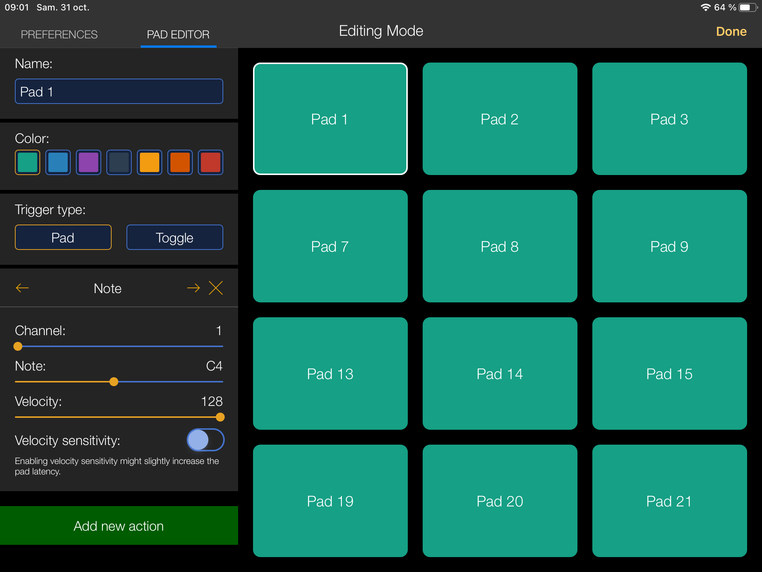Image resolution: width=762 pixels, height=572 pixels.
Task: Select Pad 21 for editing
Action: [669, 501]
